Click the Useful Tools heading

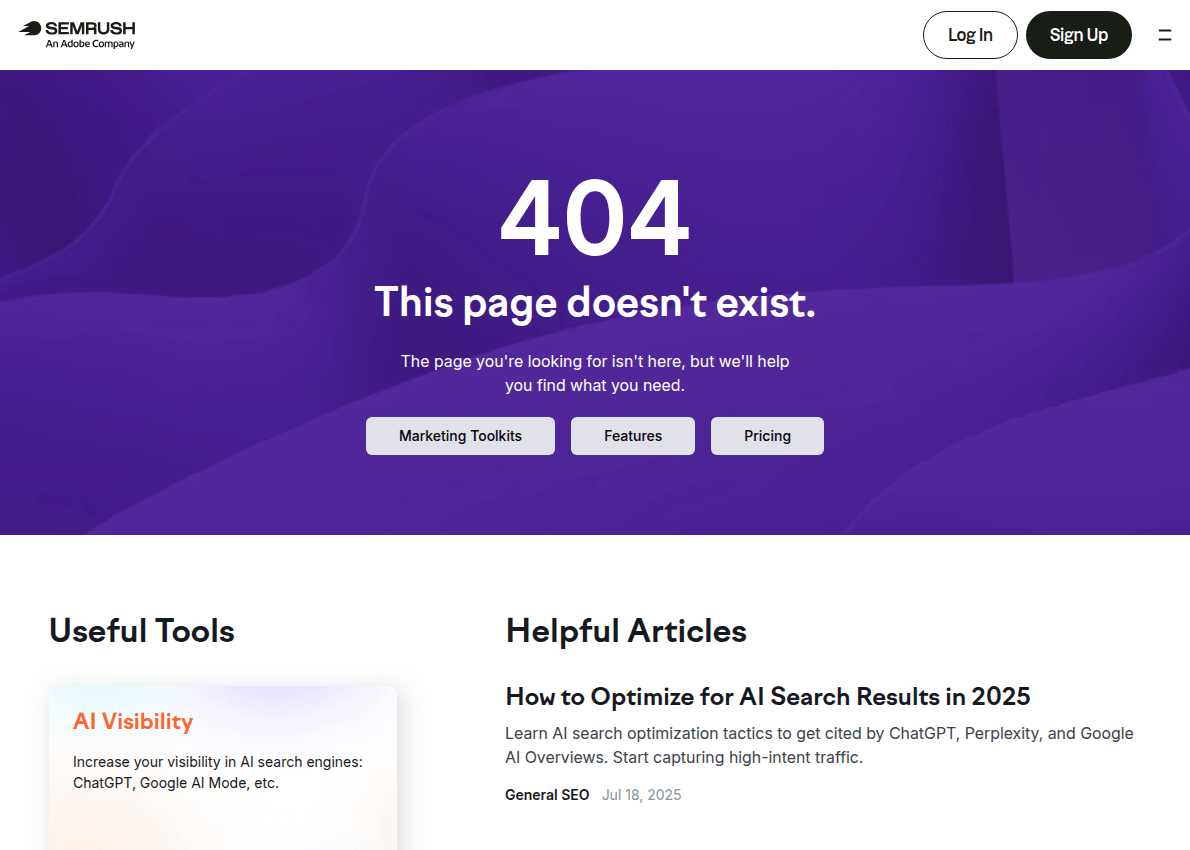142,631
